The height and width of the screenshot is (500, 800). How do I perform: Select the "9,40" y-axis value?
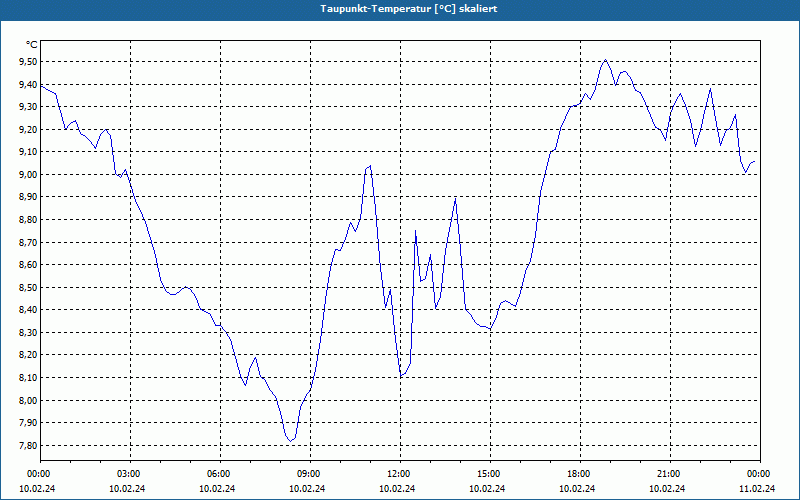coord(29,84)
